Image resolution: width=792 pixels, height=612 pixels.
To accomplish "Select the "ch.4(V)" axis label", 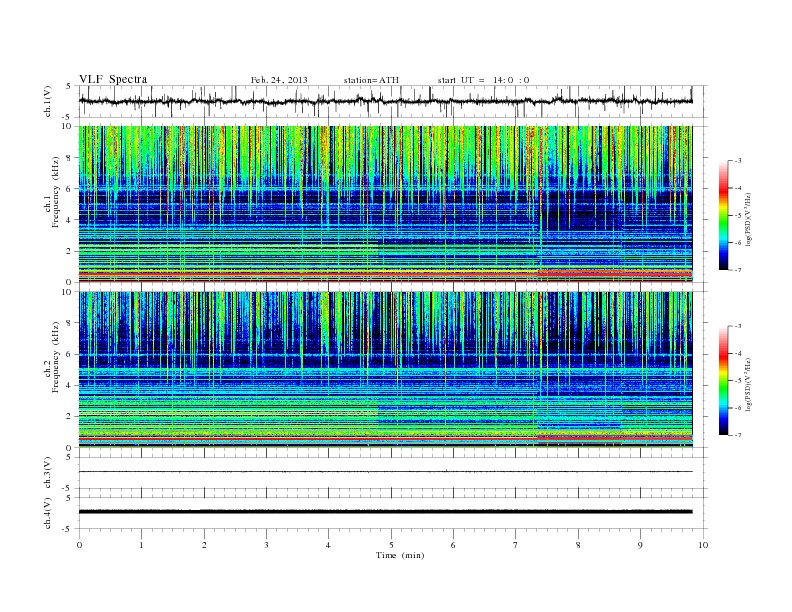I will click(x=47, y=513).
